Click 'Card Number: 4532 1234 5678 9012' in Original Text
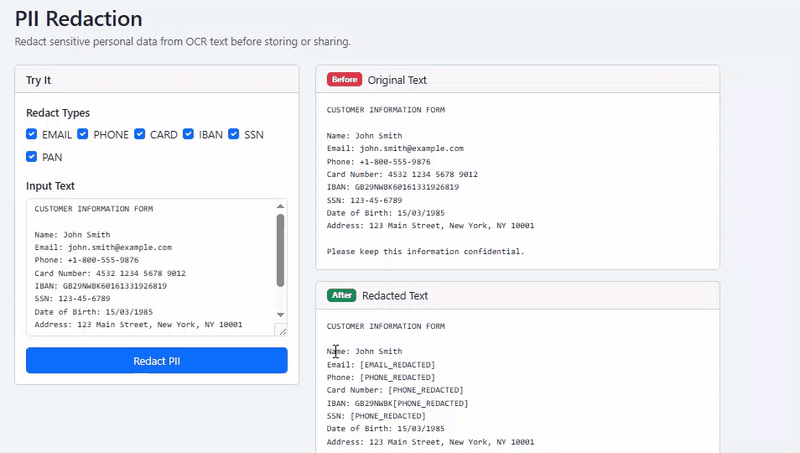The height and width of the screenshot is (453, 800). click(x=403, y=174)
